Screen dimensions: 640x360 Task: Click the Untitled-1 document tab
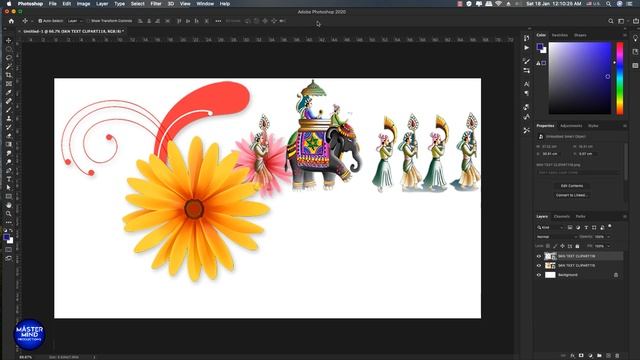pos(73,31)
